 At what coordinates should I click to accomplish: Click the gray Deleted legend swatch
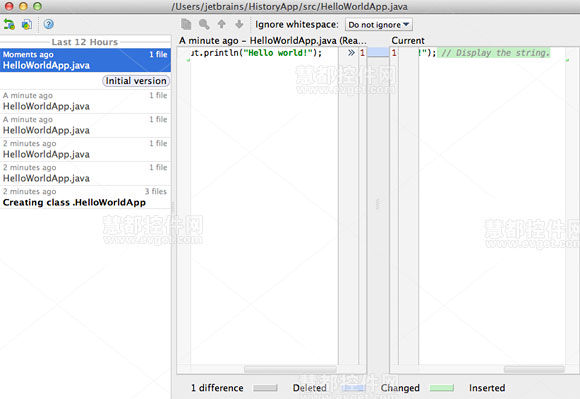[x=265, y=388]
